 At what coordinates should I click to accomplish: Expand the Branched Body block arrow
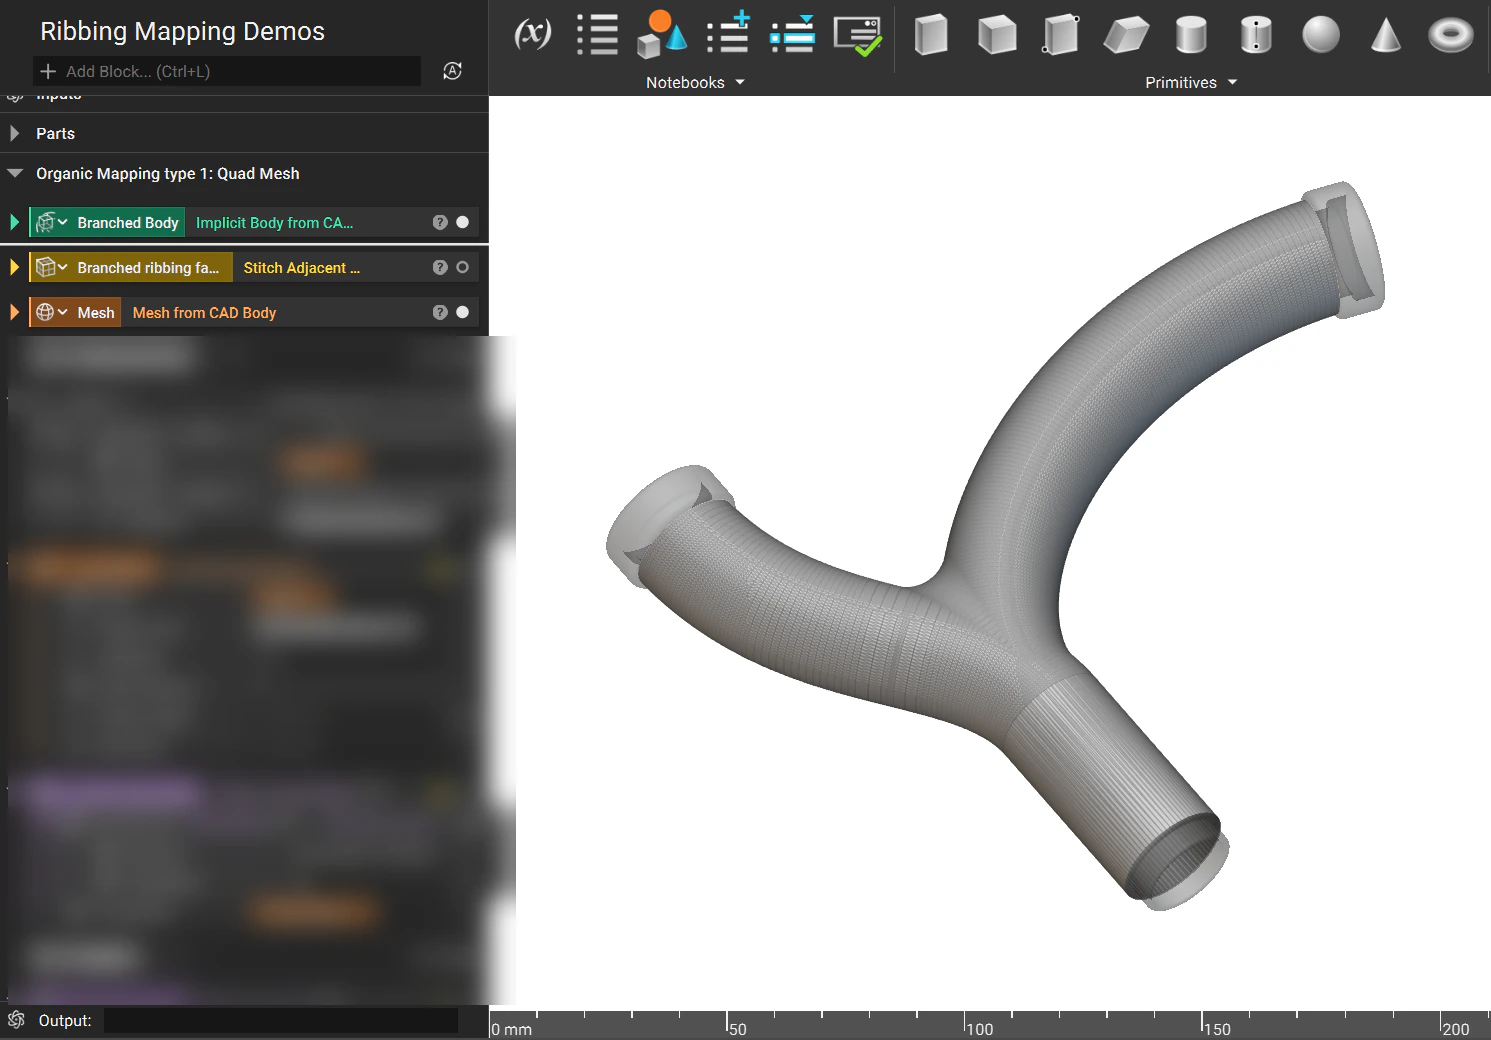point(14,222)
